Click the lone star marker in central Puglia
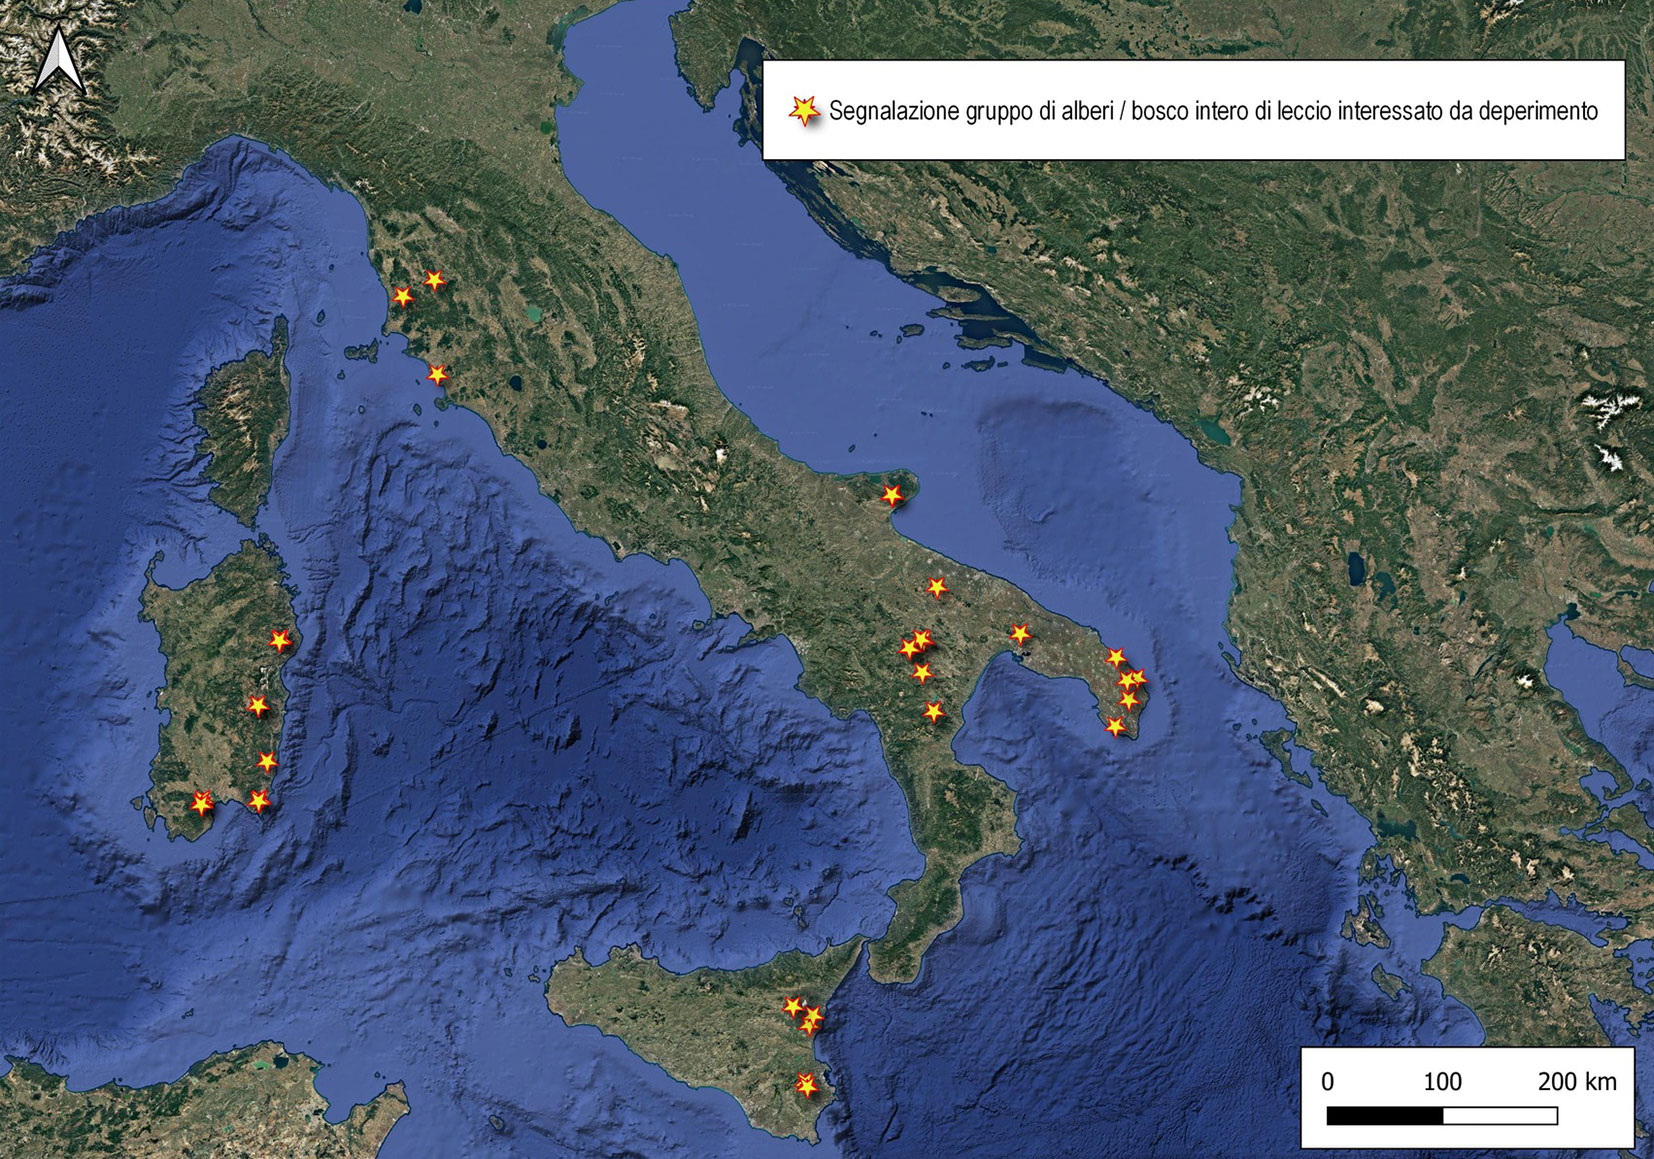This screenshot has height=1159, width=1654. (936, 588)
